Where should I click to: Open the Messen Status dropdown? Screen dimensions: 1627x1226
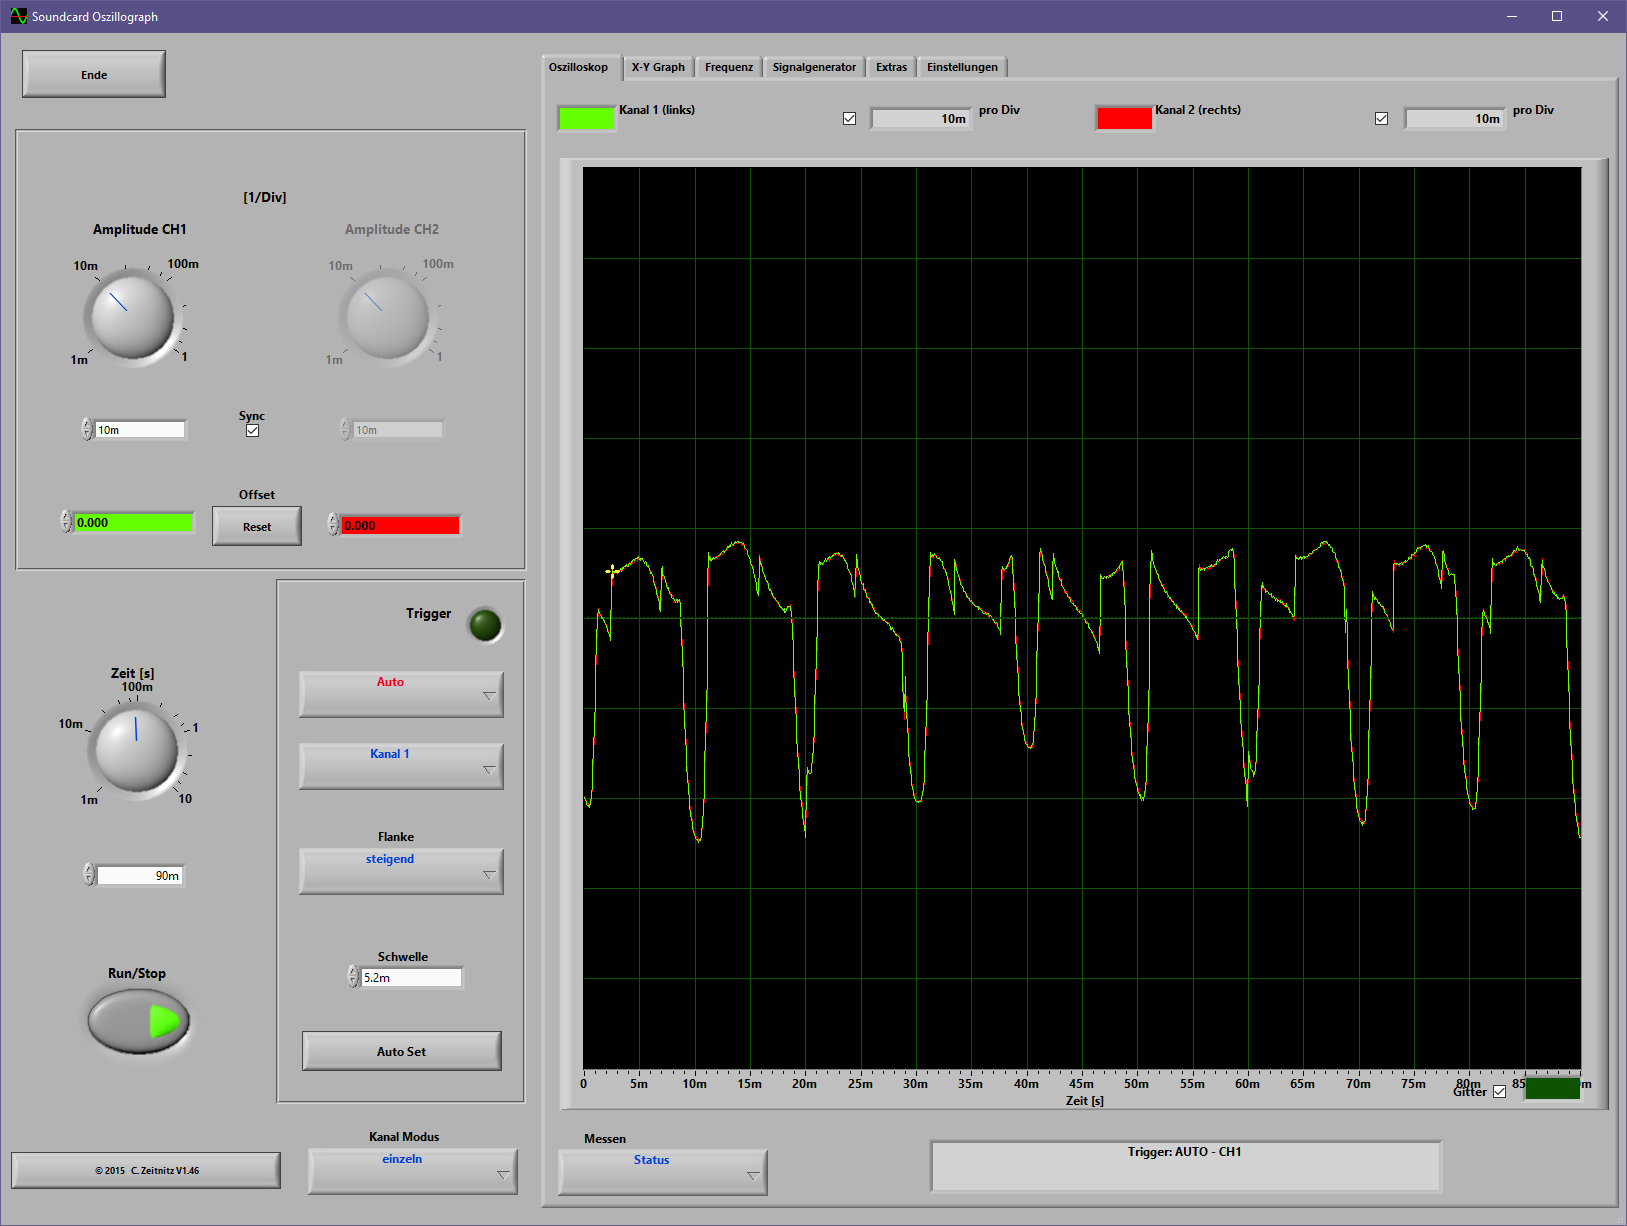pos(663,1172)
